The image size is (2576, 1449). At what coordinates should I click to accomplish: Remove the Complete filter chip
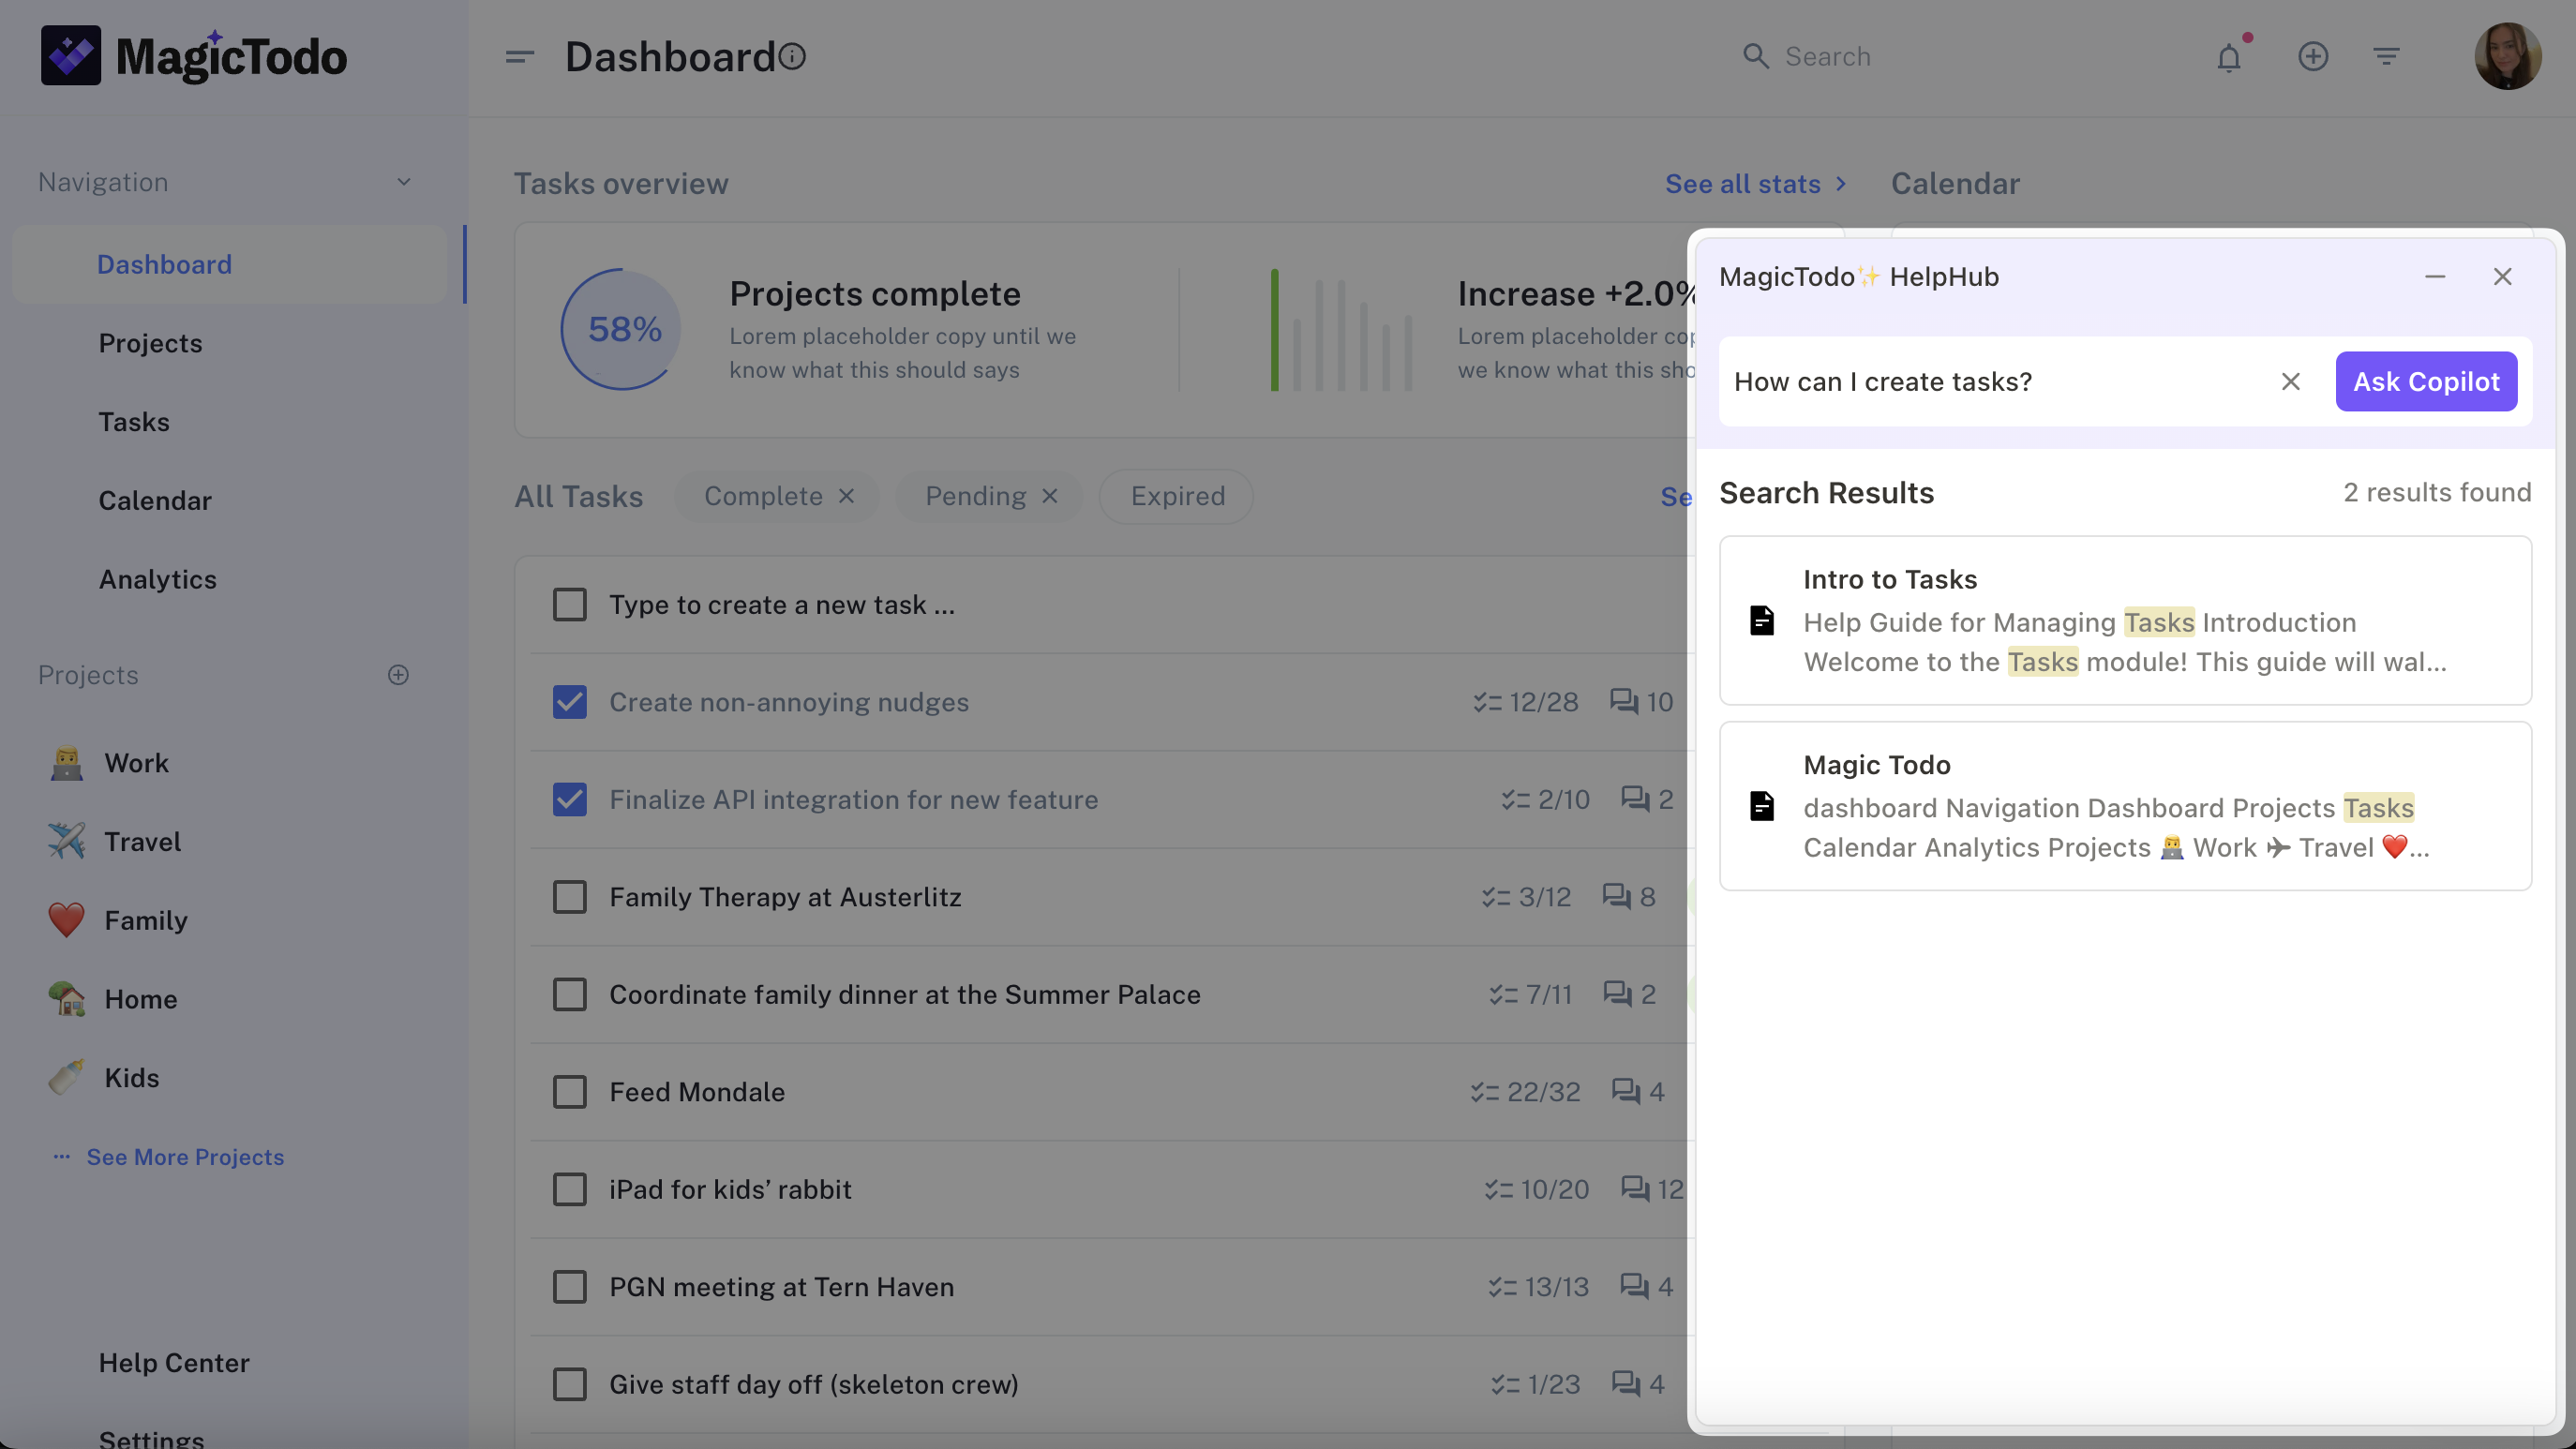[846, 496]
